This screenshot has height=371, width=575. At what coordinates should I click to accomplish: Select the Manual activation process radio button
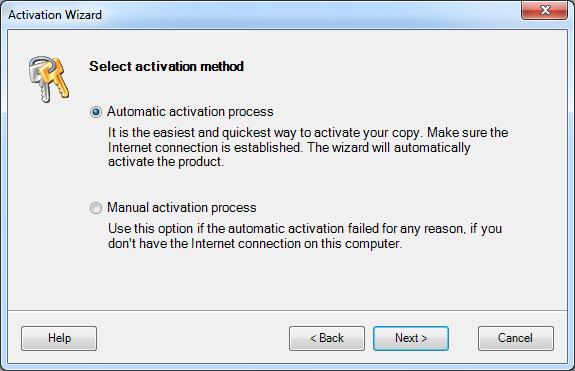tap(96, 208)
